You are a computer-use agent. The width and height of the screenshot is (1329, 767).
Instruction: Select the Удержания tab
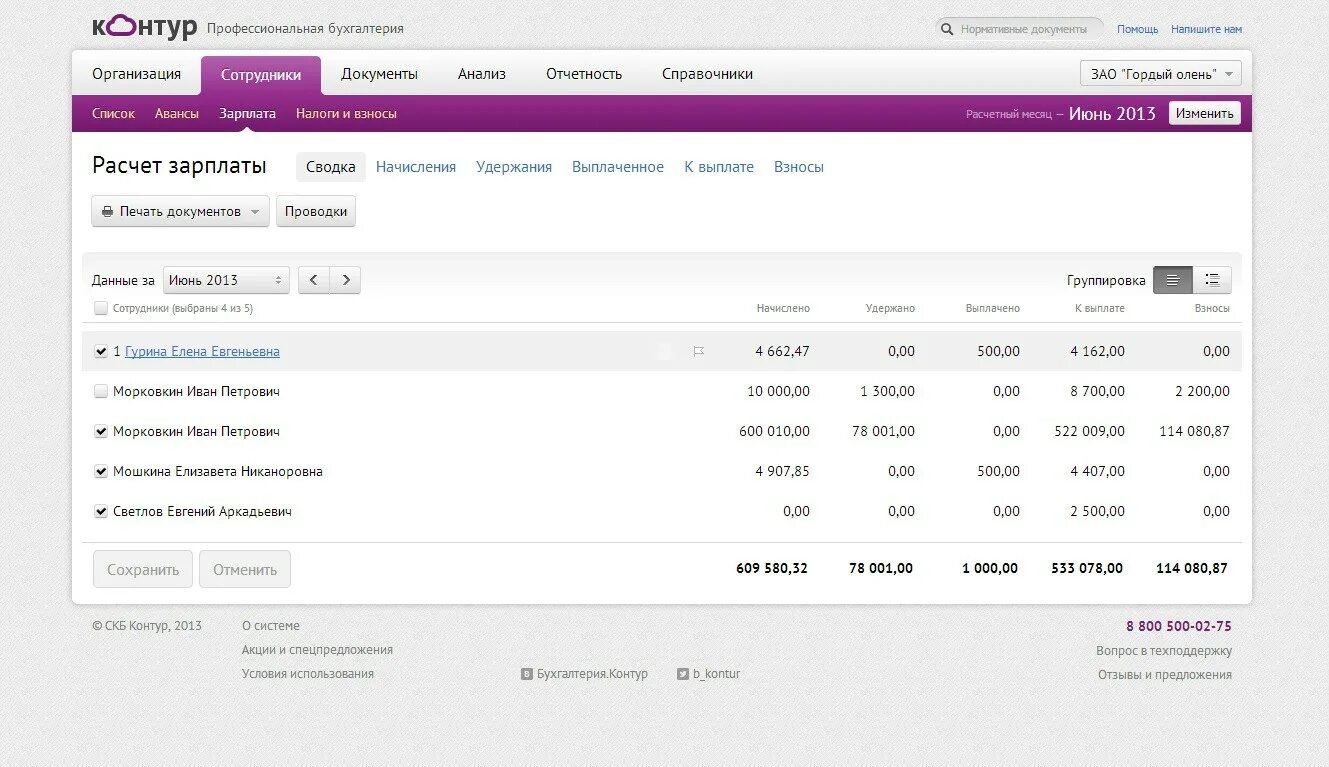(514, 167)
